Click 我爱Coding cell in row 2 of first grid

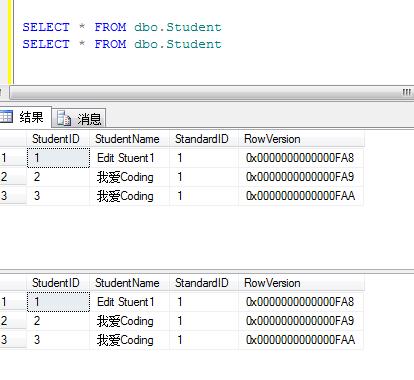[x=130, y=177]
